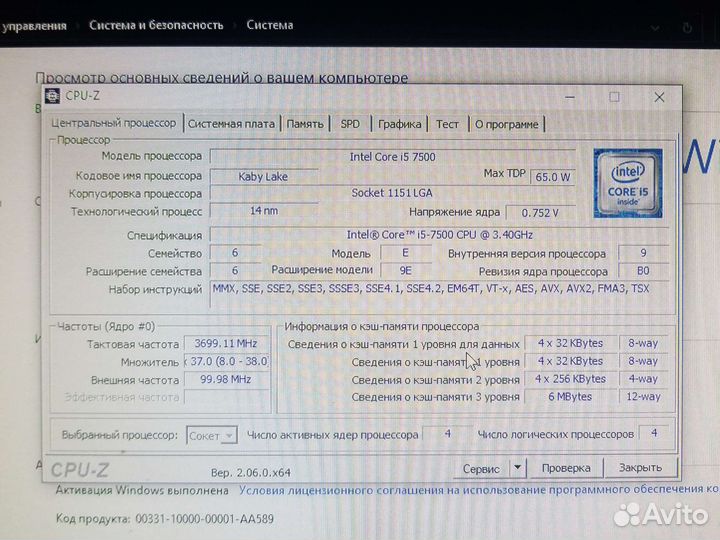The height and width of the screenshot is (540, 720).
Task: Click Система и безопасность breadcrumb in Control Panel
Action: pyautogui.click(x=156, y=25)
